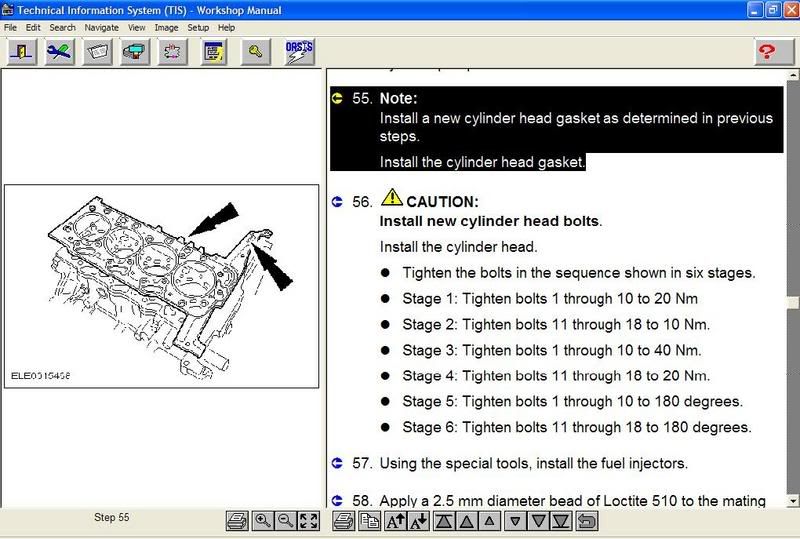Go down one step small triangle
Image resolution: width=800 pixels, height=539 pixels.
[x=515, y=521]
